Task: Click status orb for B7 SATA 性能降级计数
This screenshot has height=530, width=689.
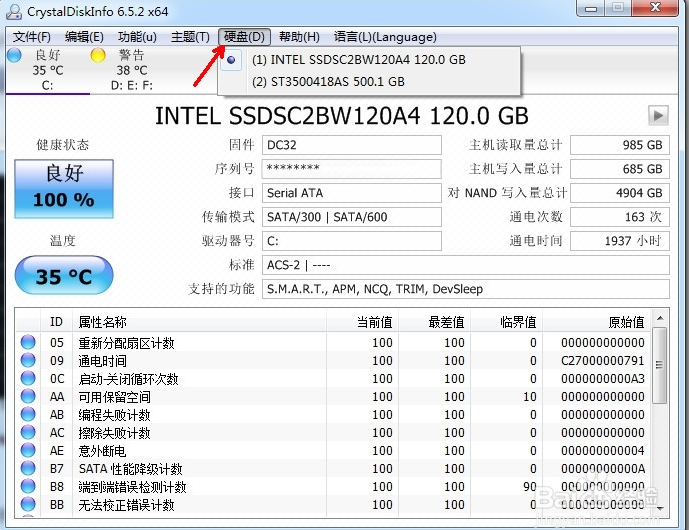Action: pyautogui.click(x=28, y=468)
